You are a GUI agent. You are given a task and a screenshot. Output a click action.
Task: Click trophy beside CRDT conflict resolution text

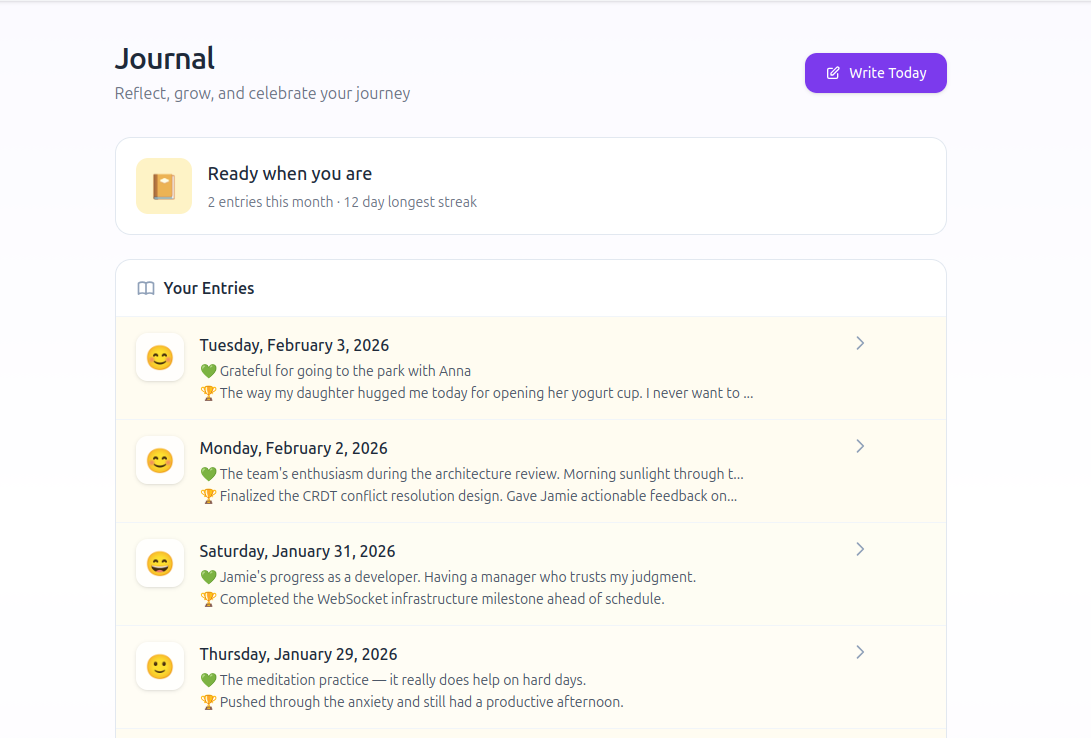208,496
